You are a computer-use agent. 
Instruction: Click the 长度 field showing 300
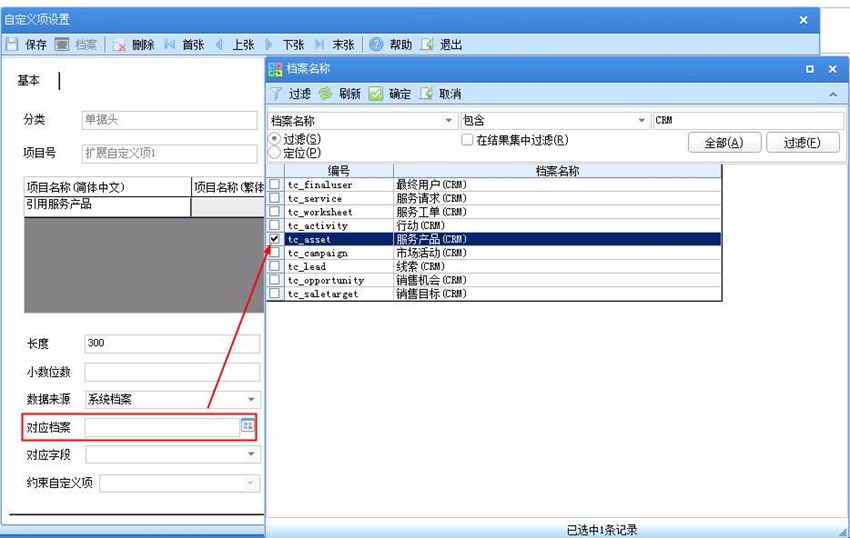click(x=172, y=343)
